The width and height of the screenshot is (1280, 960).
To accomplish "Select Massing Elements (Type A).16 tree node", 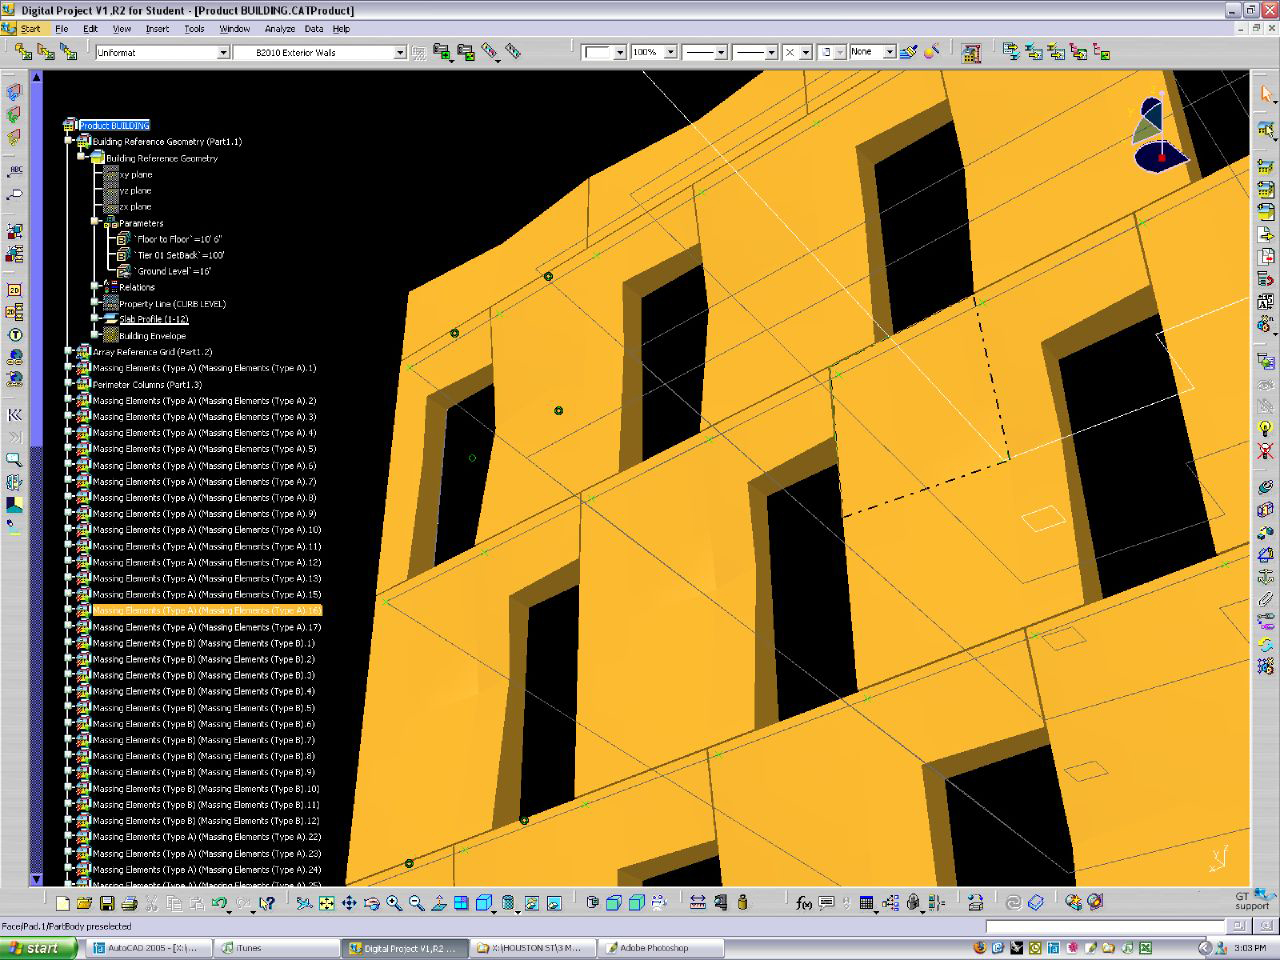I will 206,610.
